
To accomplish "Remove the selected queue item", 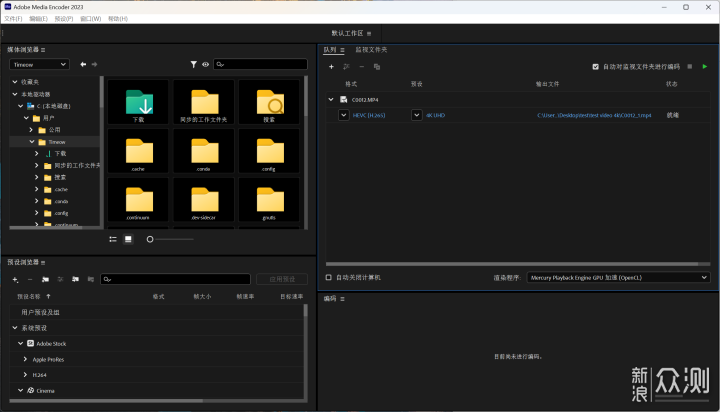I will (361, 67).
